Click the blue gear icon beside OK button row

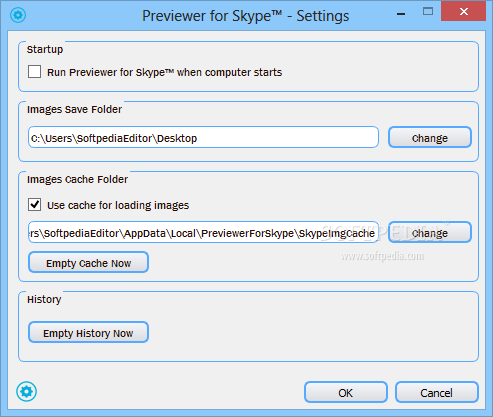pos(26,392)
